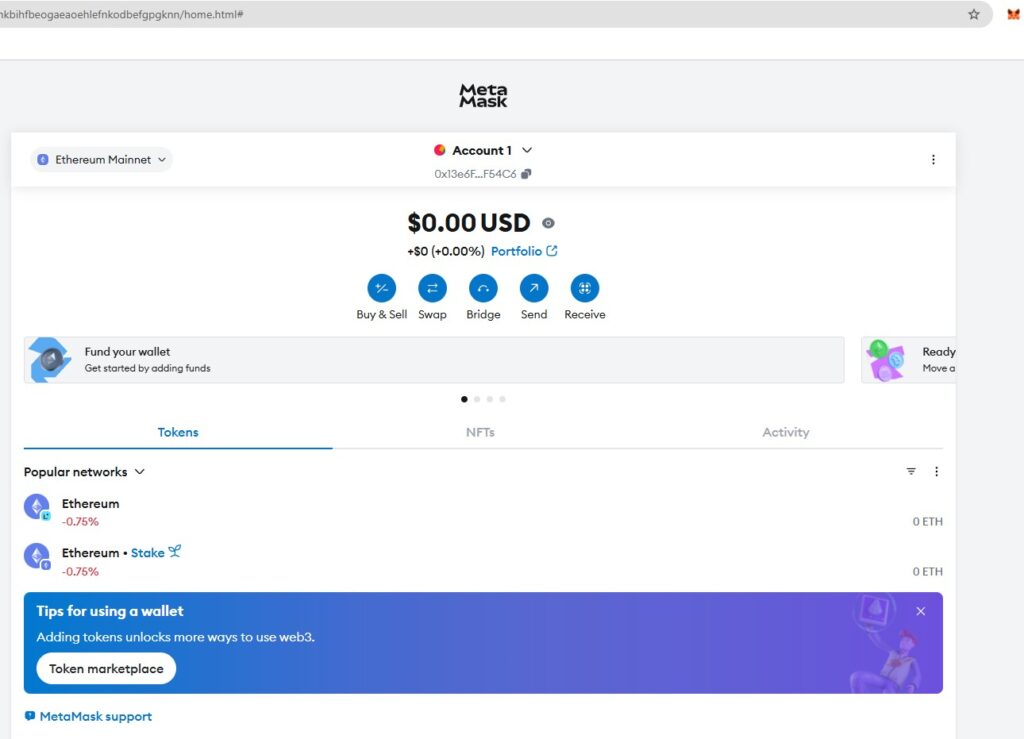Viewport: 1024px width, 739px height.
Task: Switch to the NFTs tab
Action: click(480, 432)
